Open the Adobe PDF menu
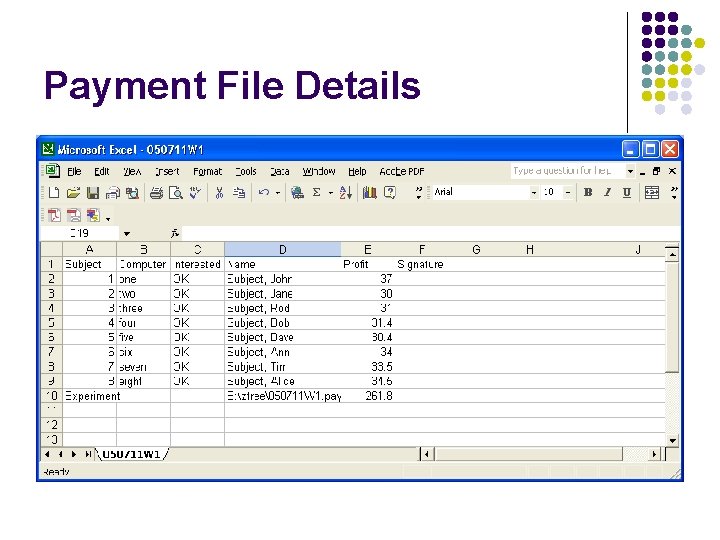The height and width of the screenshot is (540, 720). coord(401,172)
